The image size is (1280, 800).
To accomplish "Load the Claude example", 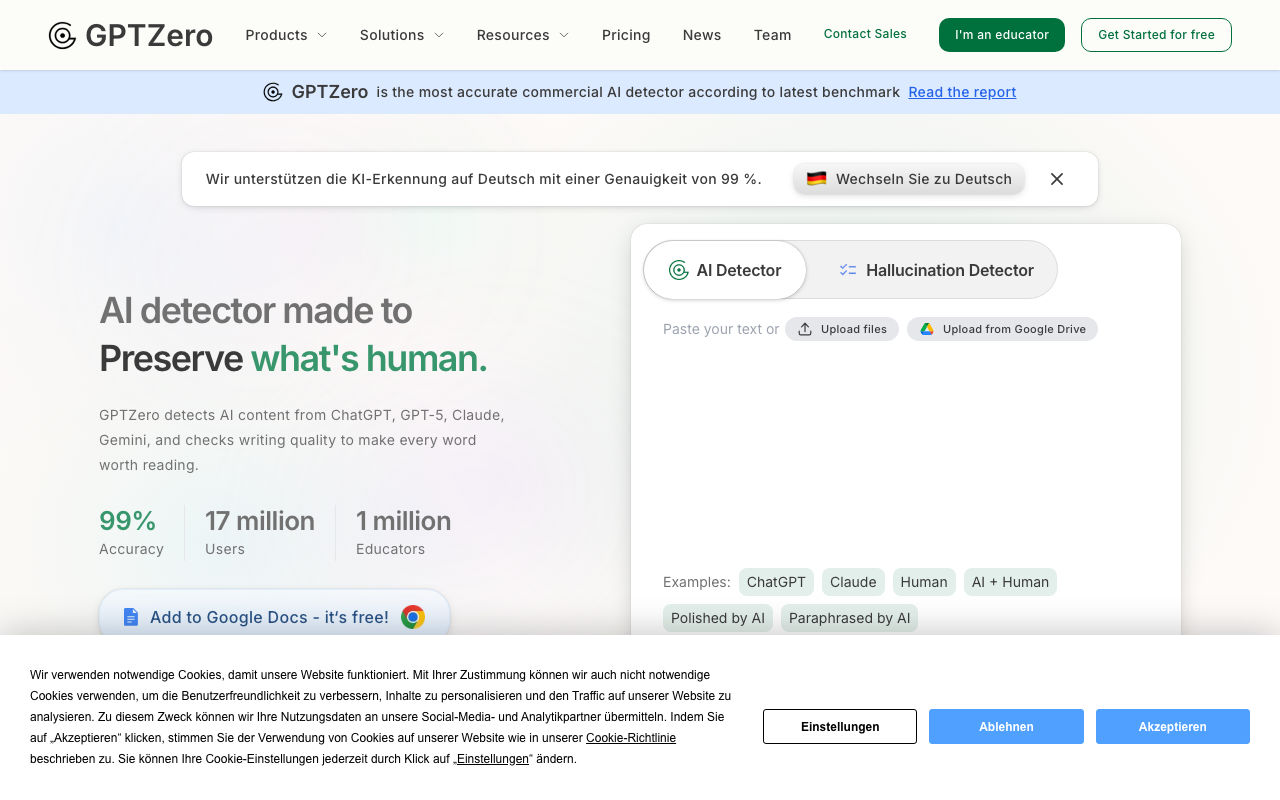I will tap(853, 582).
